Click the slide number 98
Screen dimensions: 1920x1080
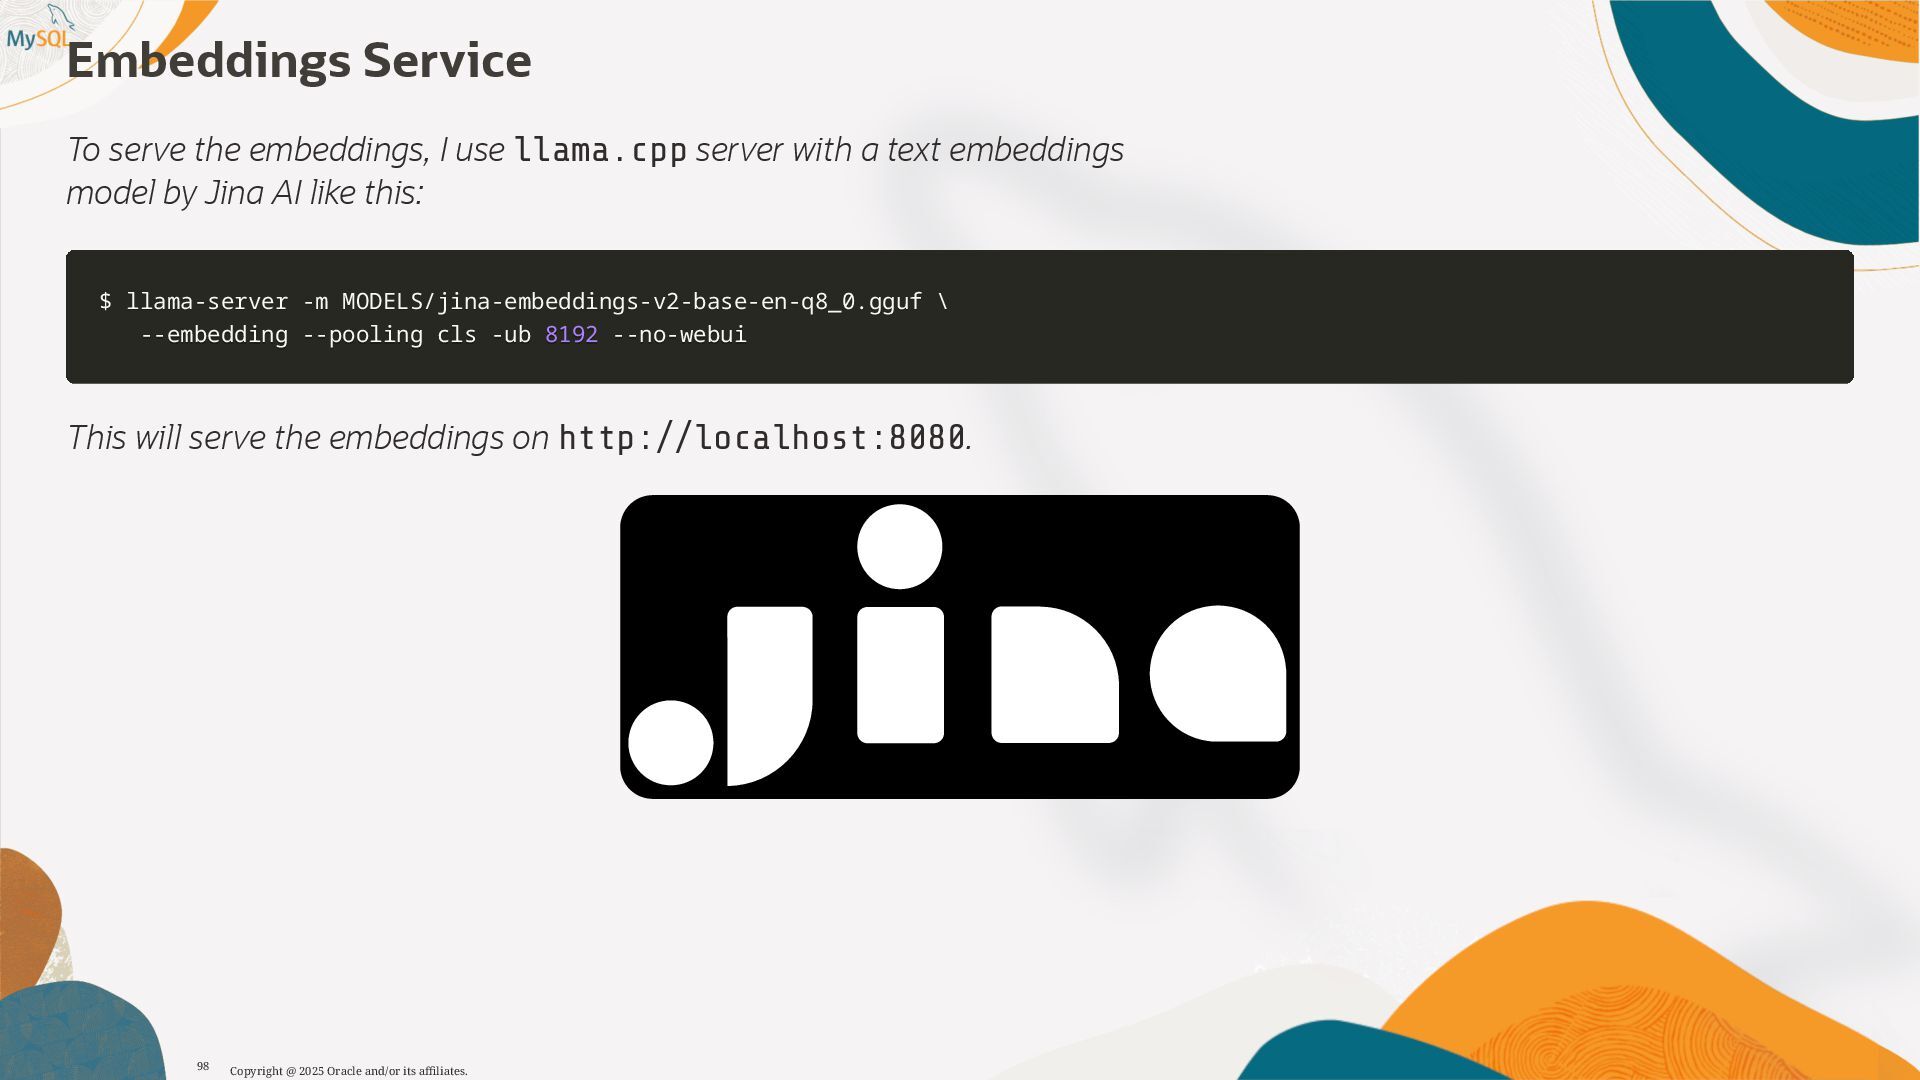click(x=203, y=1067)
